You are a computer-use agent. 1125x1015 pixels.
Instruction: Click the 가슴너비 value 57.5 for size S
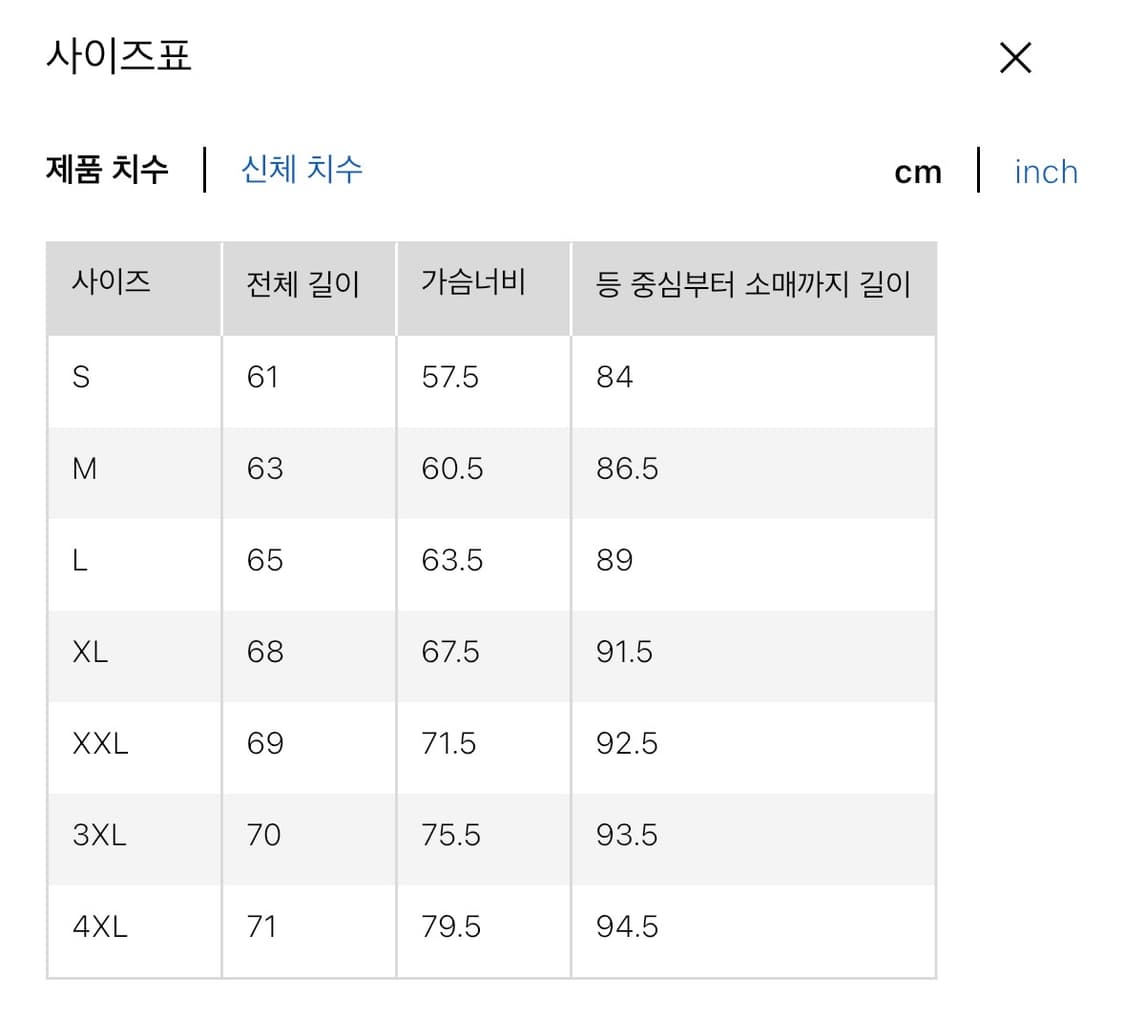(x=450, y=378)
